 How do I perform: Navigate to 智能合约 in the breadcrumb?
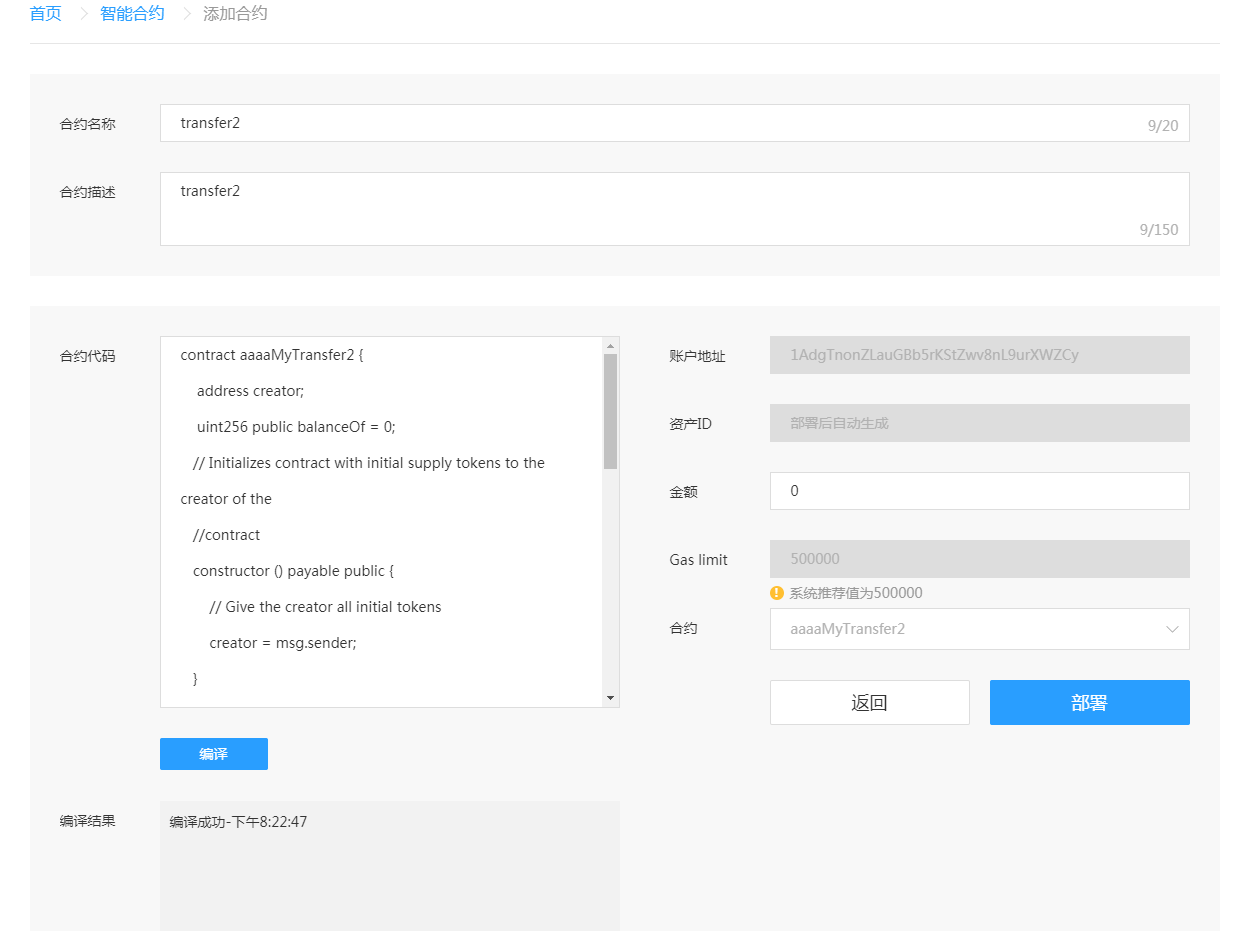(x=132, y=14)
